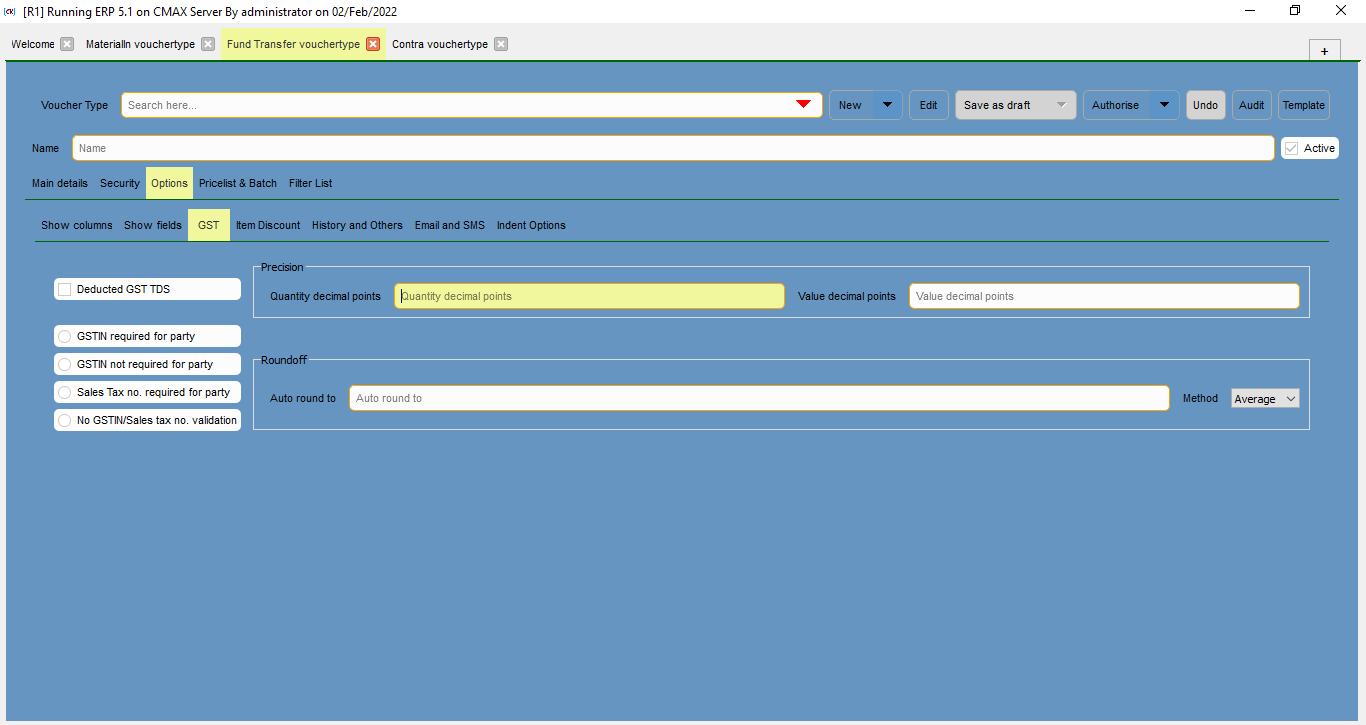Add a new tab with plus button
1366x725 pixels.
[1324, 51]
